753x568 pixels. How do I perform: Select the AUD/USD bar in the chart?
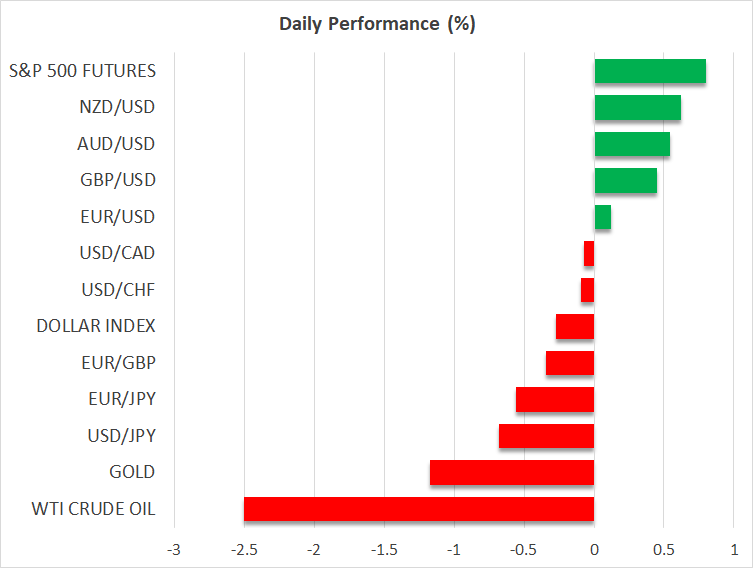click(x=632, y=144)
